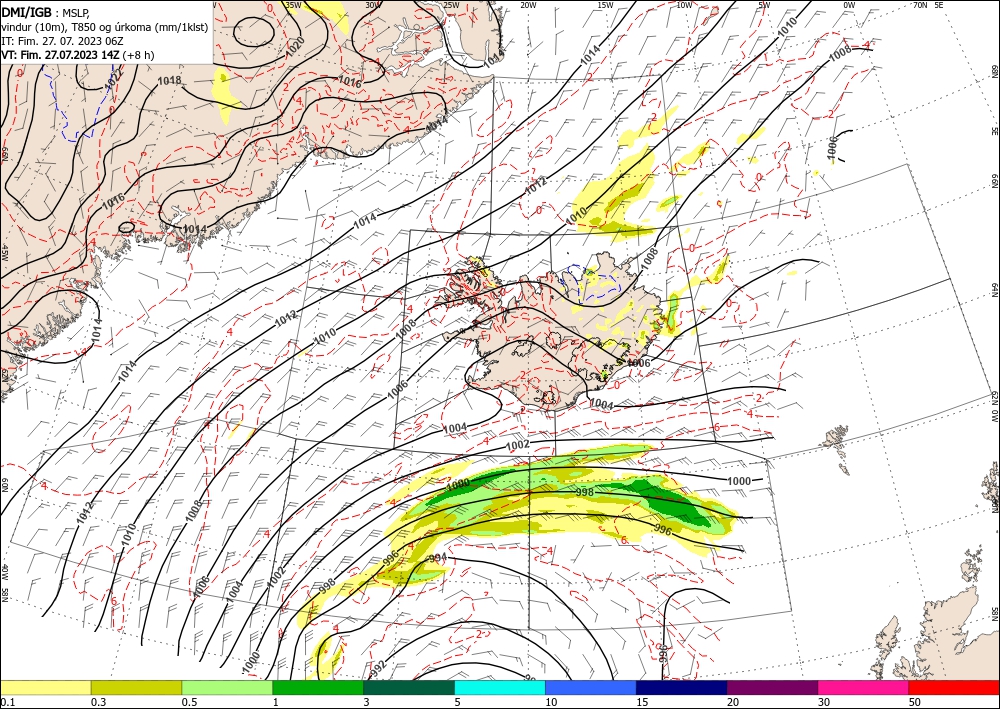Click the '1000' label inside the green rain band

click(x=458, y=485)
